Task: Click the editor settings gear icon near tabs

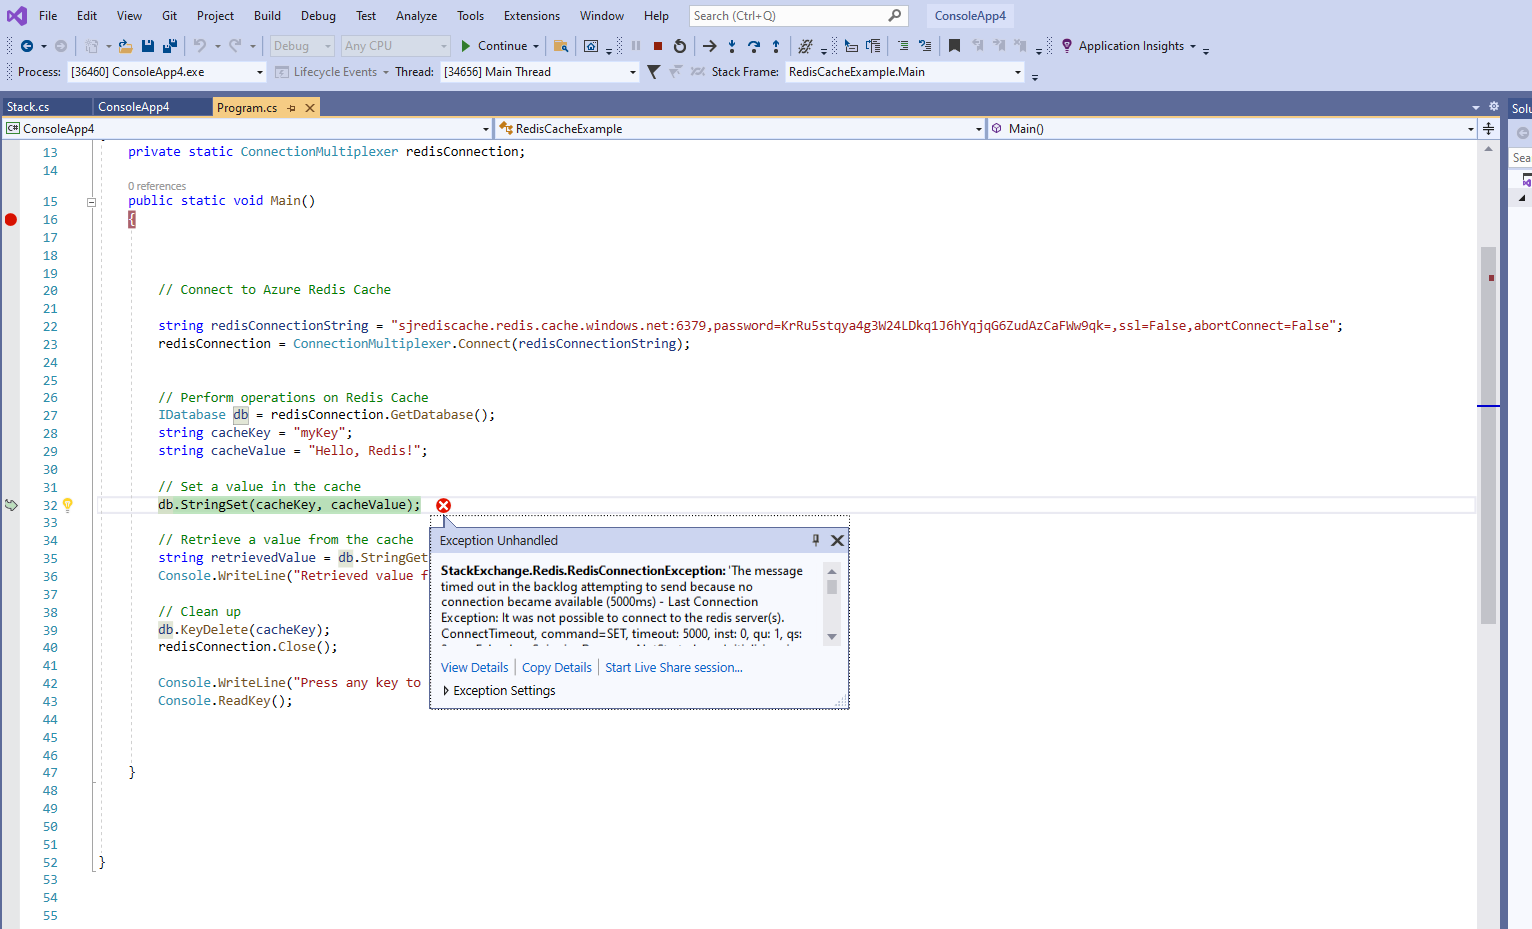Action: [x=1494, y=106]
